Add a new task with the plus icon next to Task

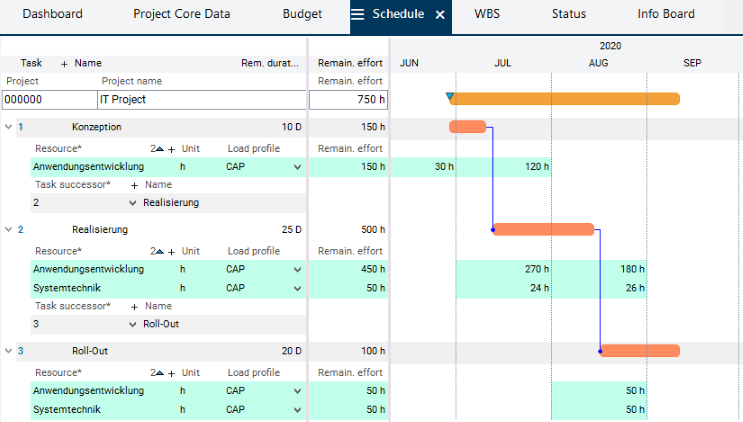[64, 63]
